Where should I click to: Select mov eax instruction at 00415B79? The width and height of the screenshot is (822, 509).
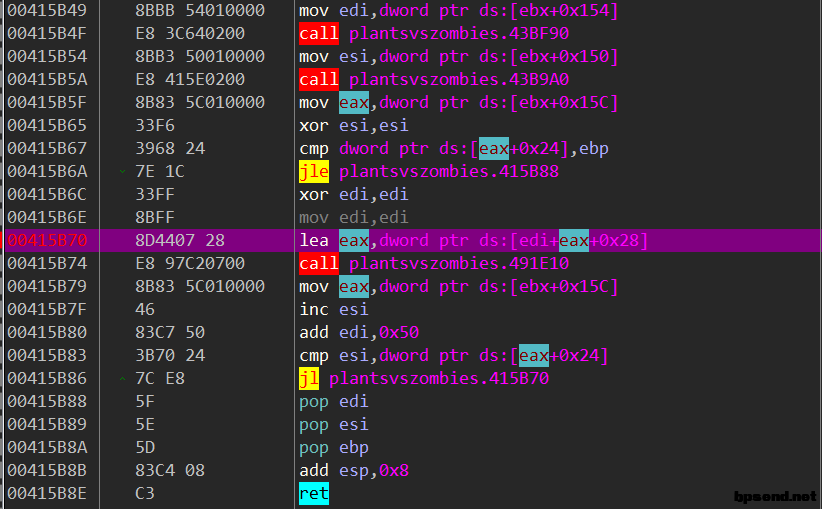(x=459, y=287)
